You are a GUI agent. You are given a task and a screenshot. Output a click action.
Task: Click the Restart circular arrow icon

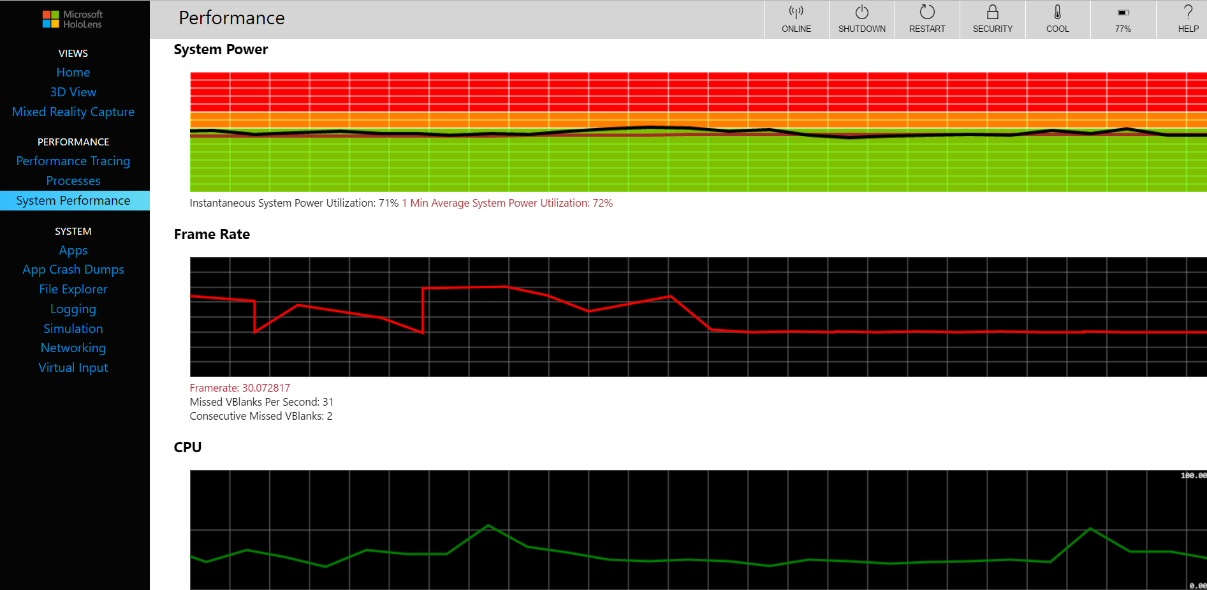point(927,12)
